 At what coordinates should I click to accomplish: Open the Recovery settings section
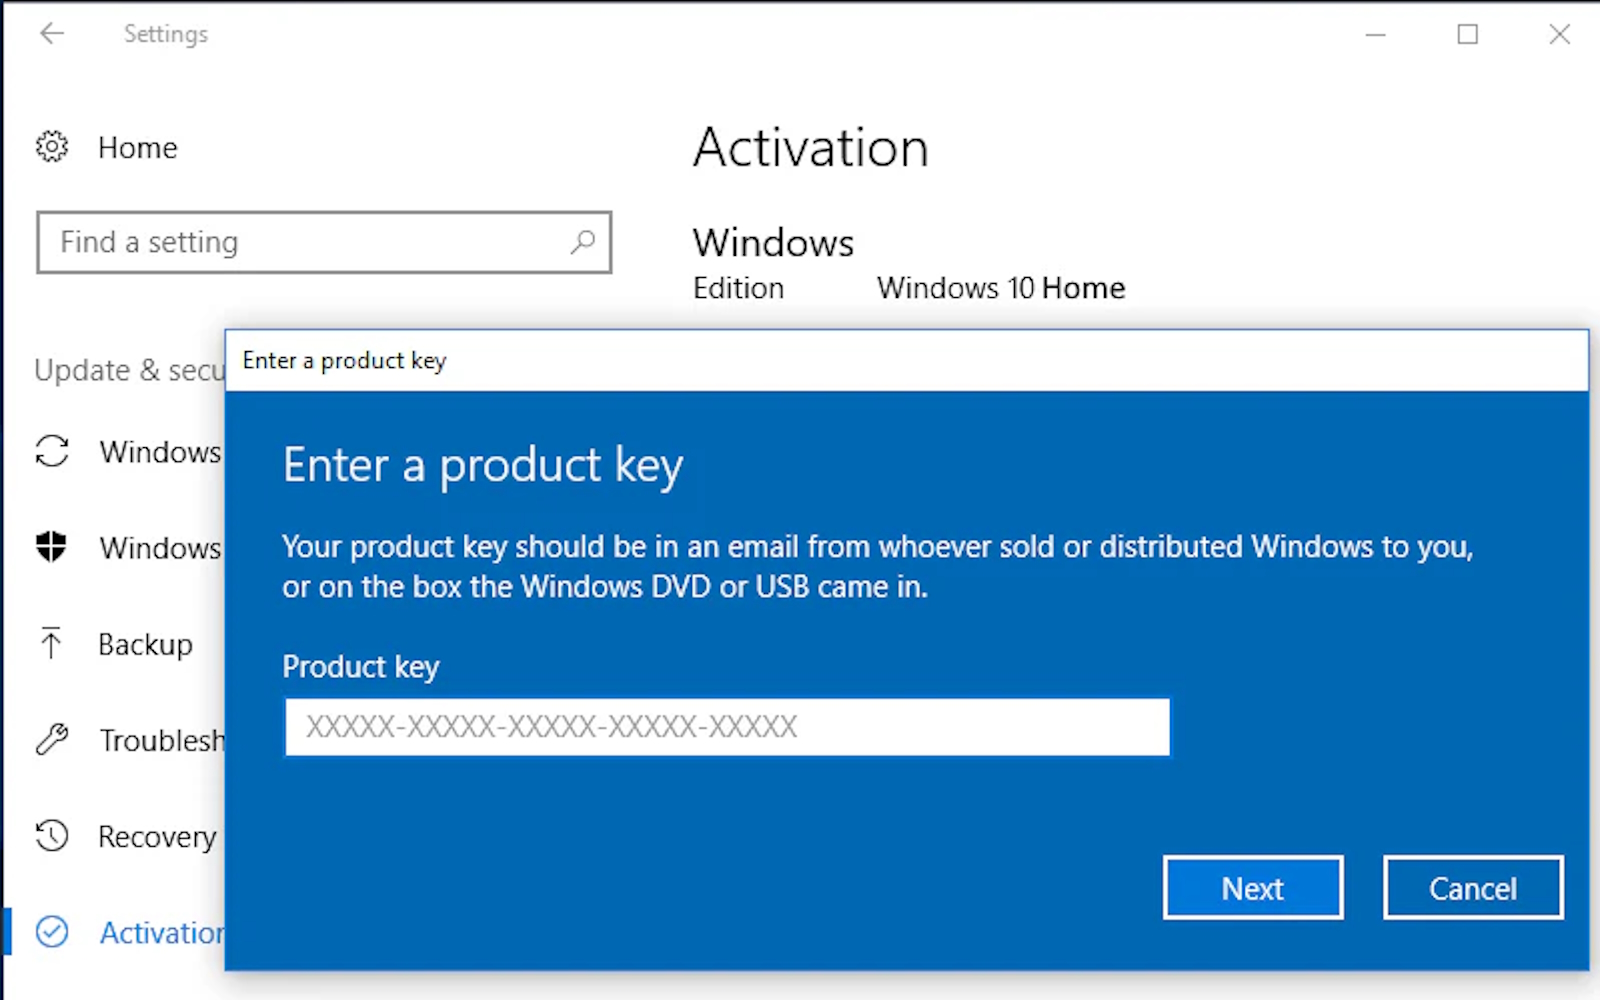click(157, 837)
